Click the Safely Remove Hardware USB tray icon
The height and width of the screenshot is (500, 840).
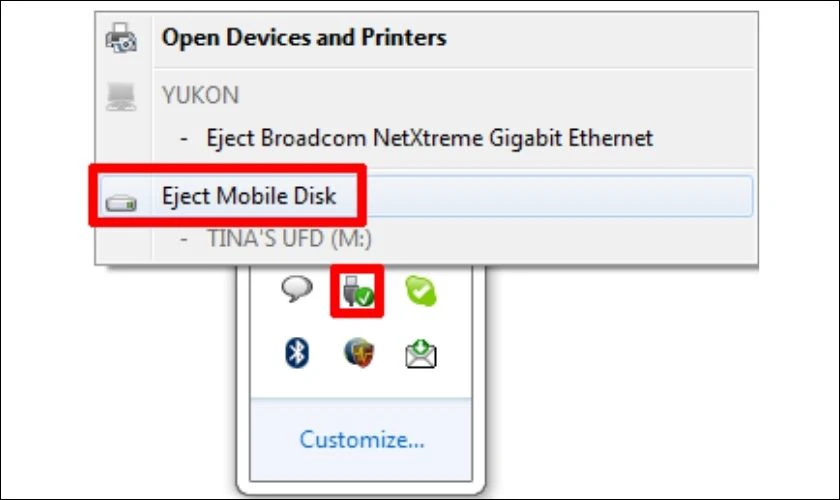pyautogui.click(x=356, y=291)
